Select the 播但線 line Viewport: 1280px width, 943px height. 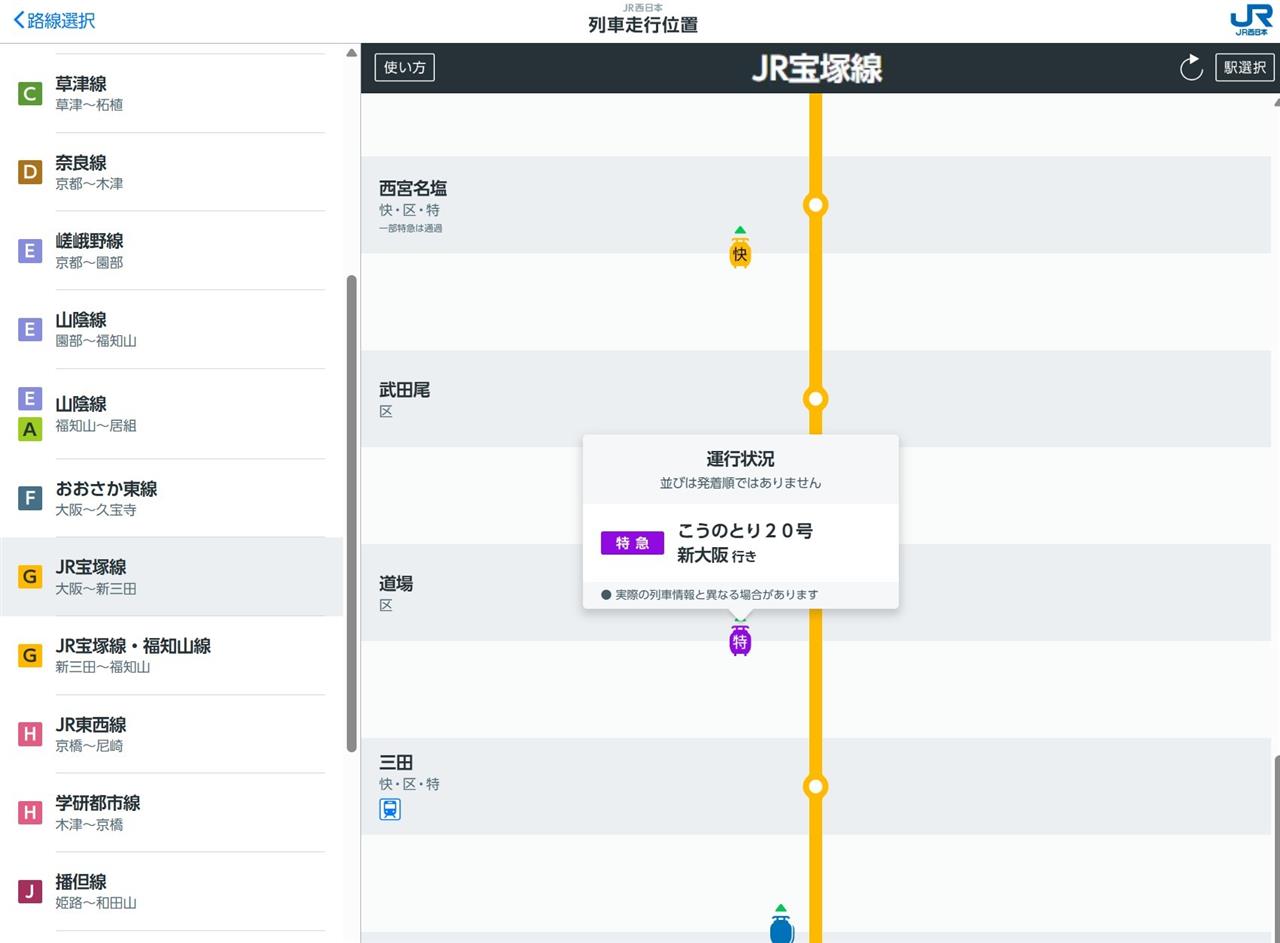tap(172, 892)
